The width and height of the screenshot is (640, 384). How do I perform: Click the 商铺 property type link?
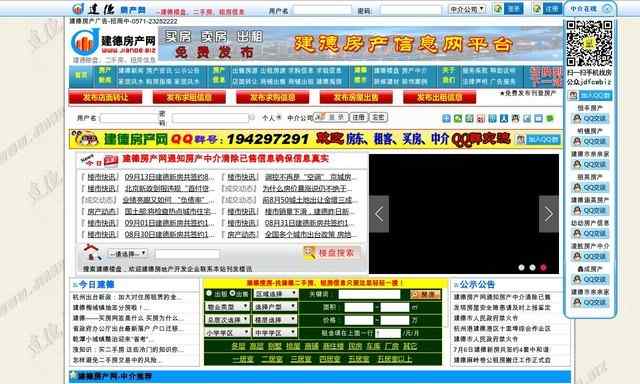tap(311, 346)
